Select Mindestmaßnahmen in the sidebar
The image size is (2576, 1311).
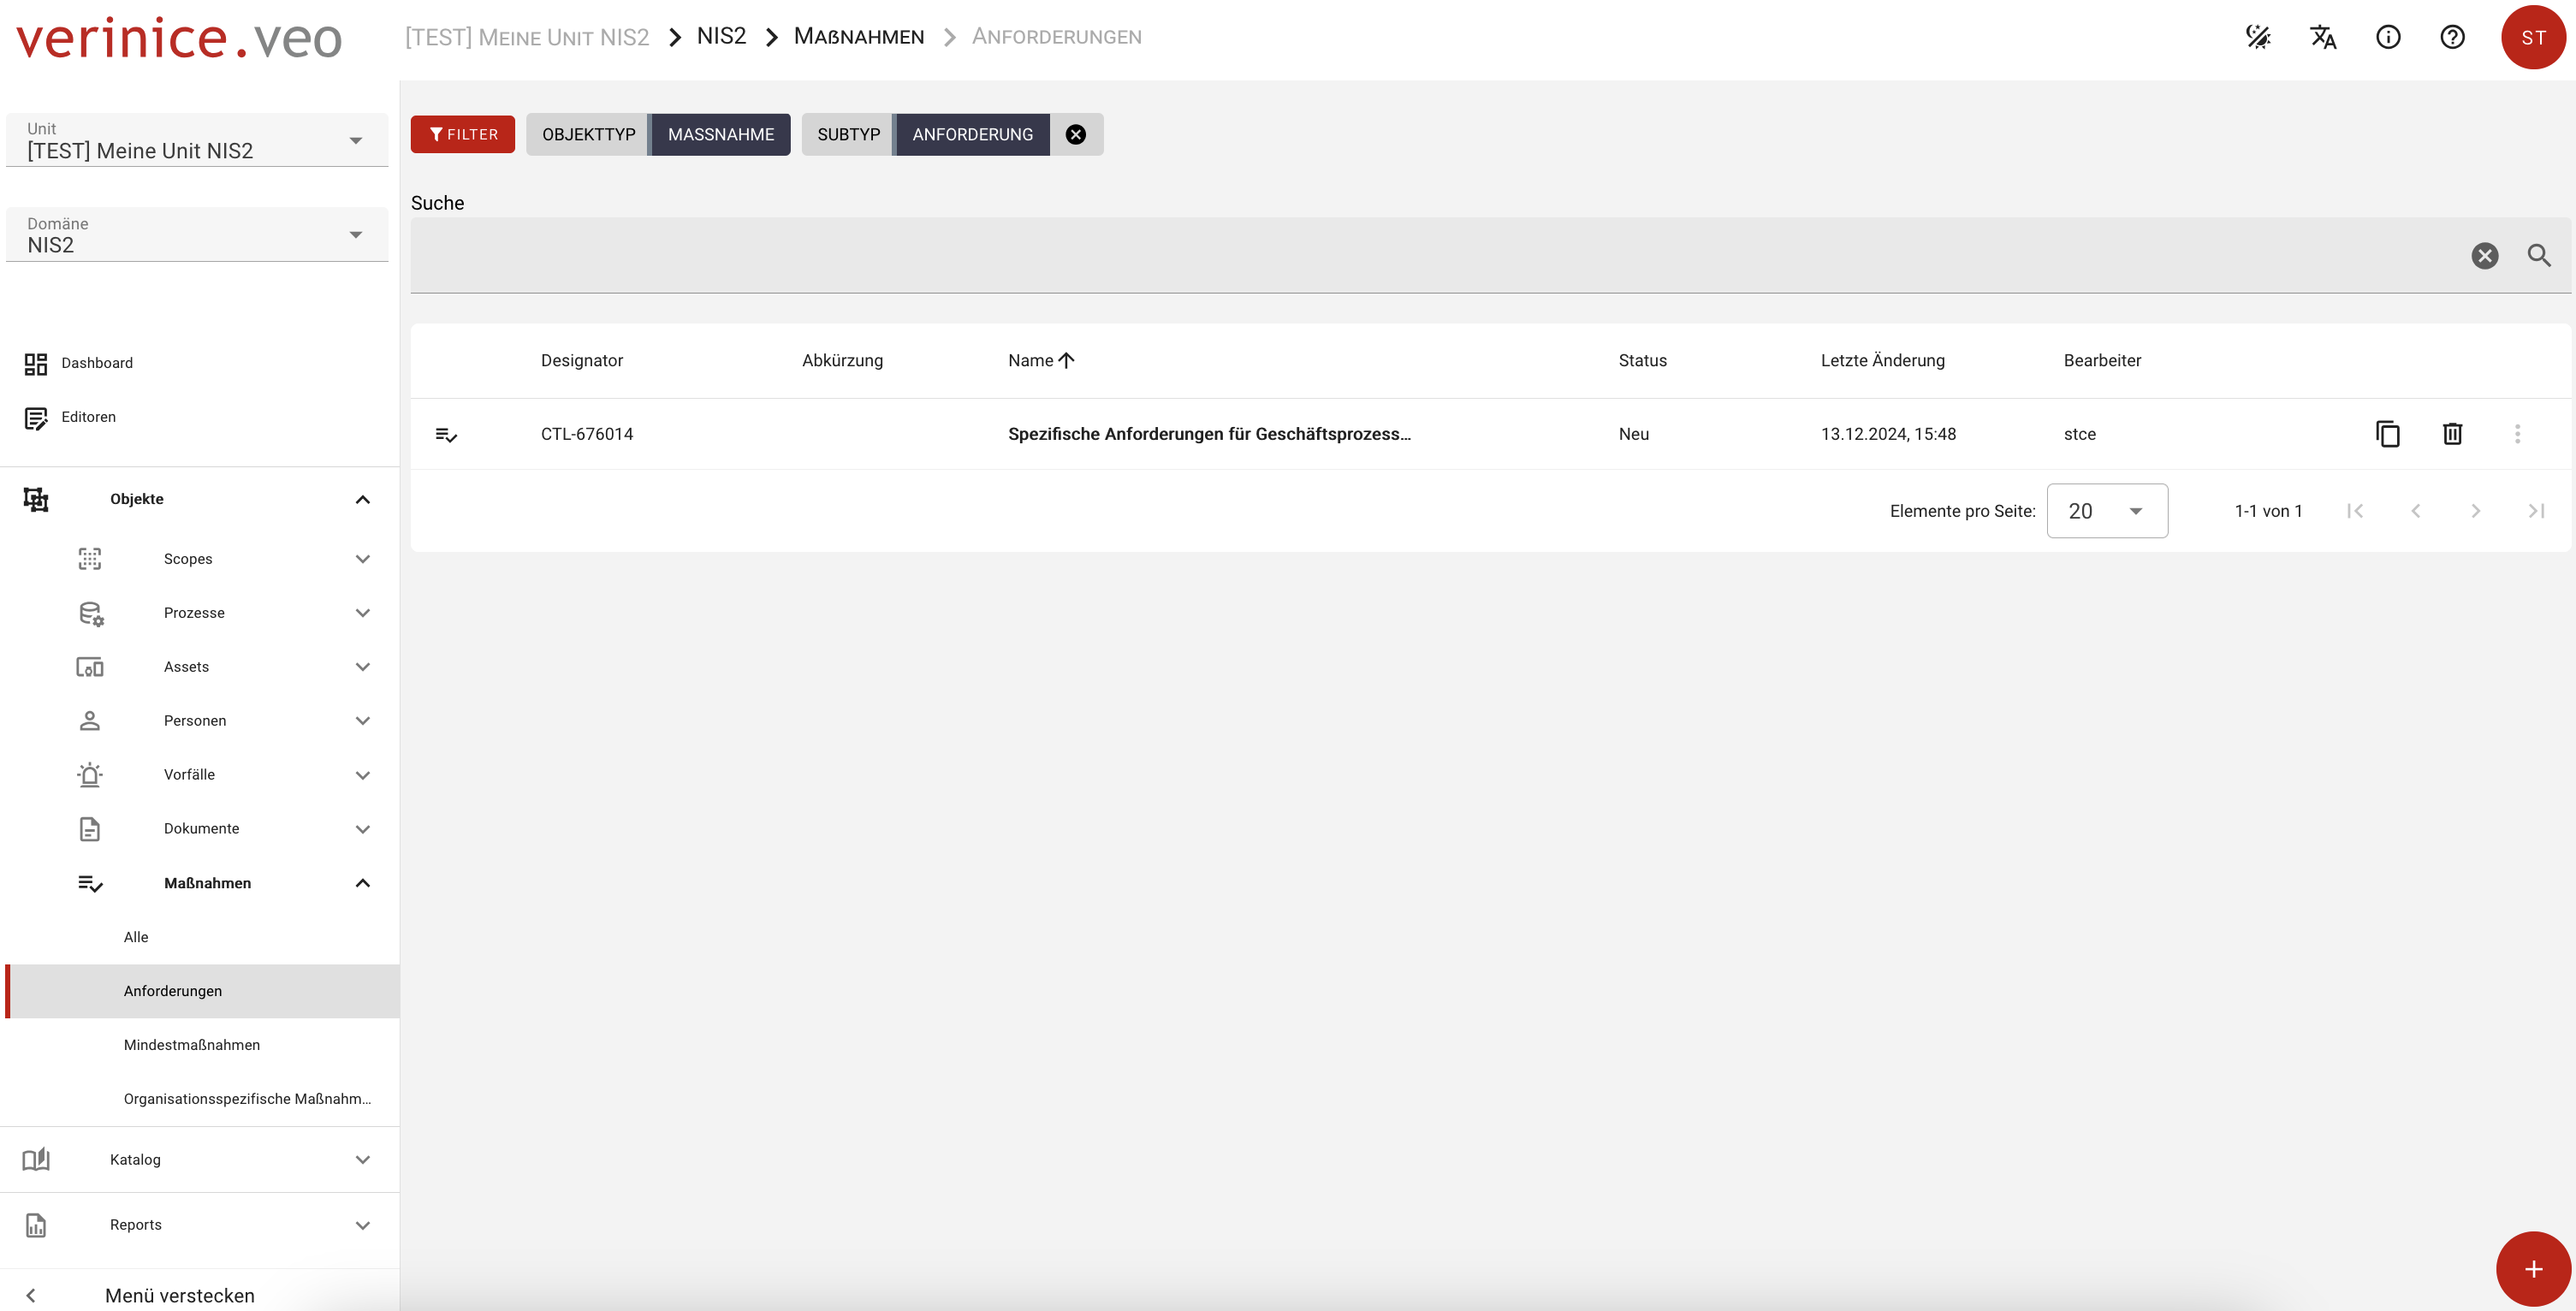[x=192, y=1044]
